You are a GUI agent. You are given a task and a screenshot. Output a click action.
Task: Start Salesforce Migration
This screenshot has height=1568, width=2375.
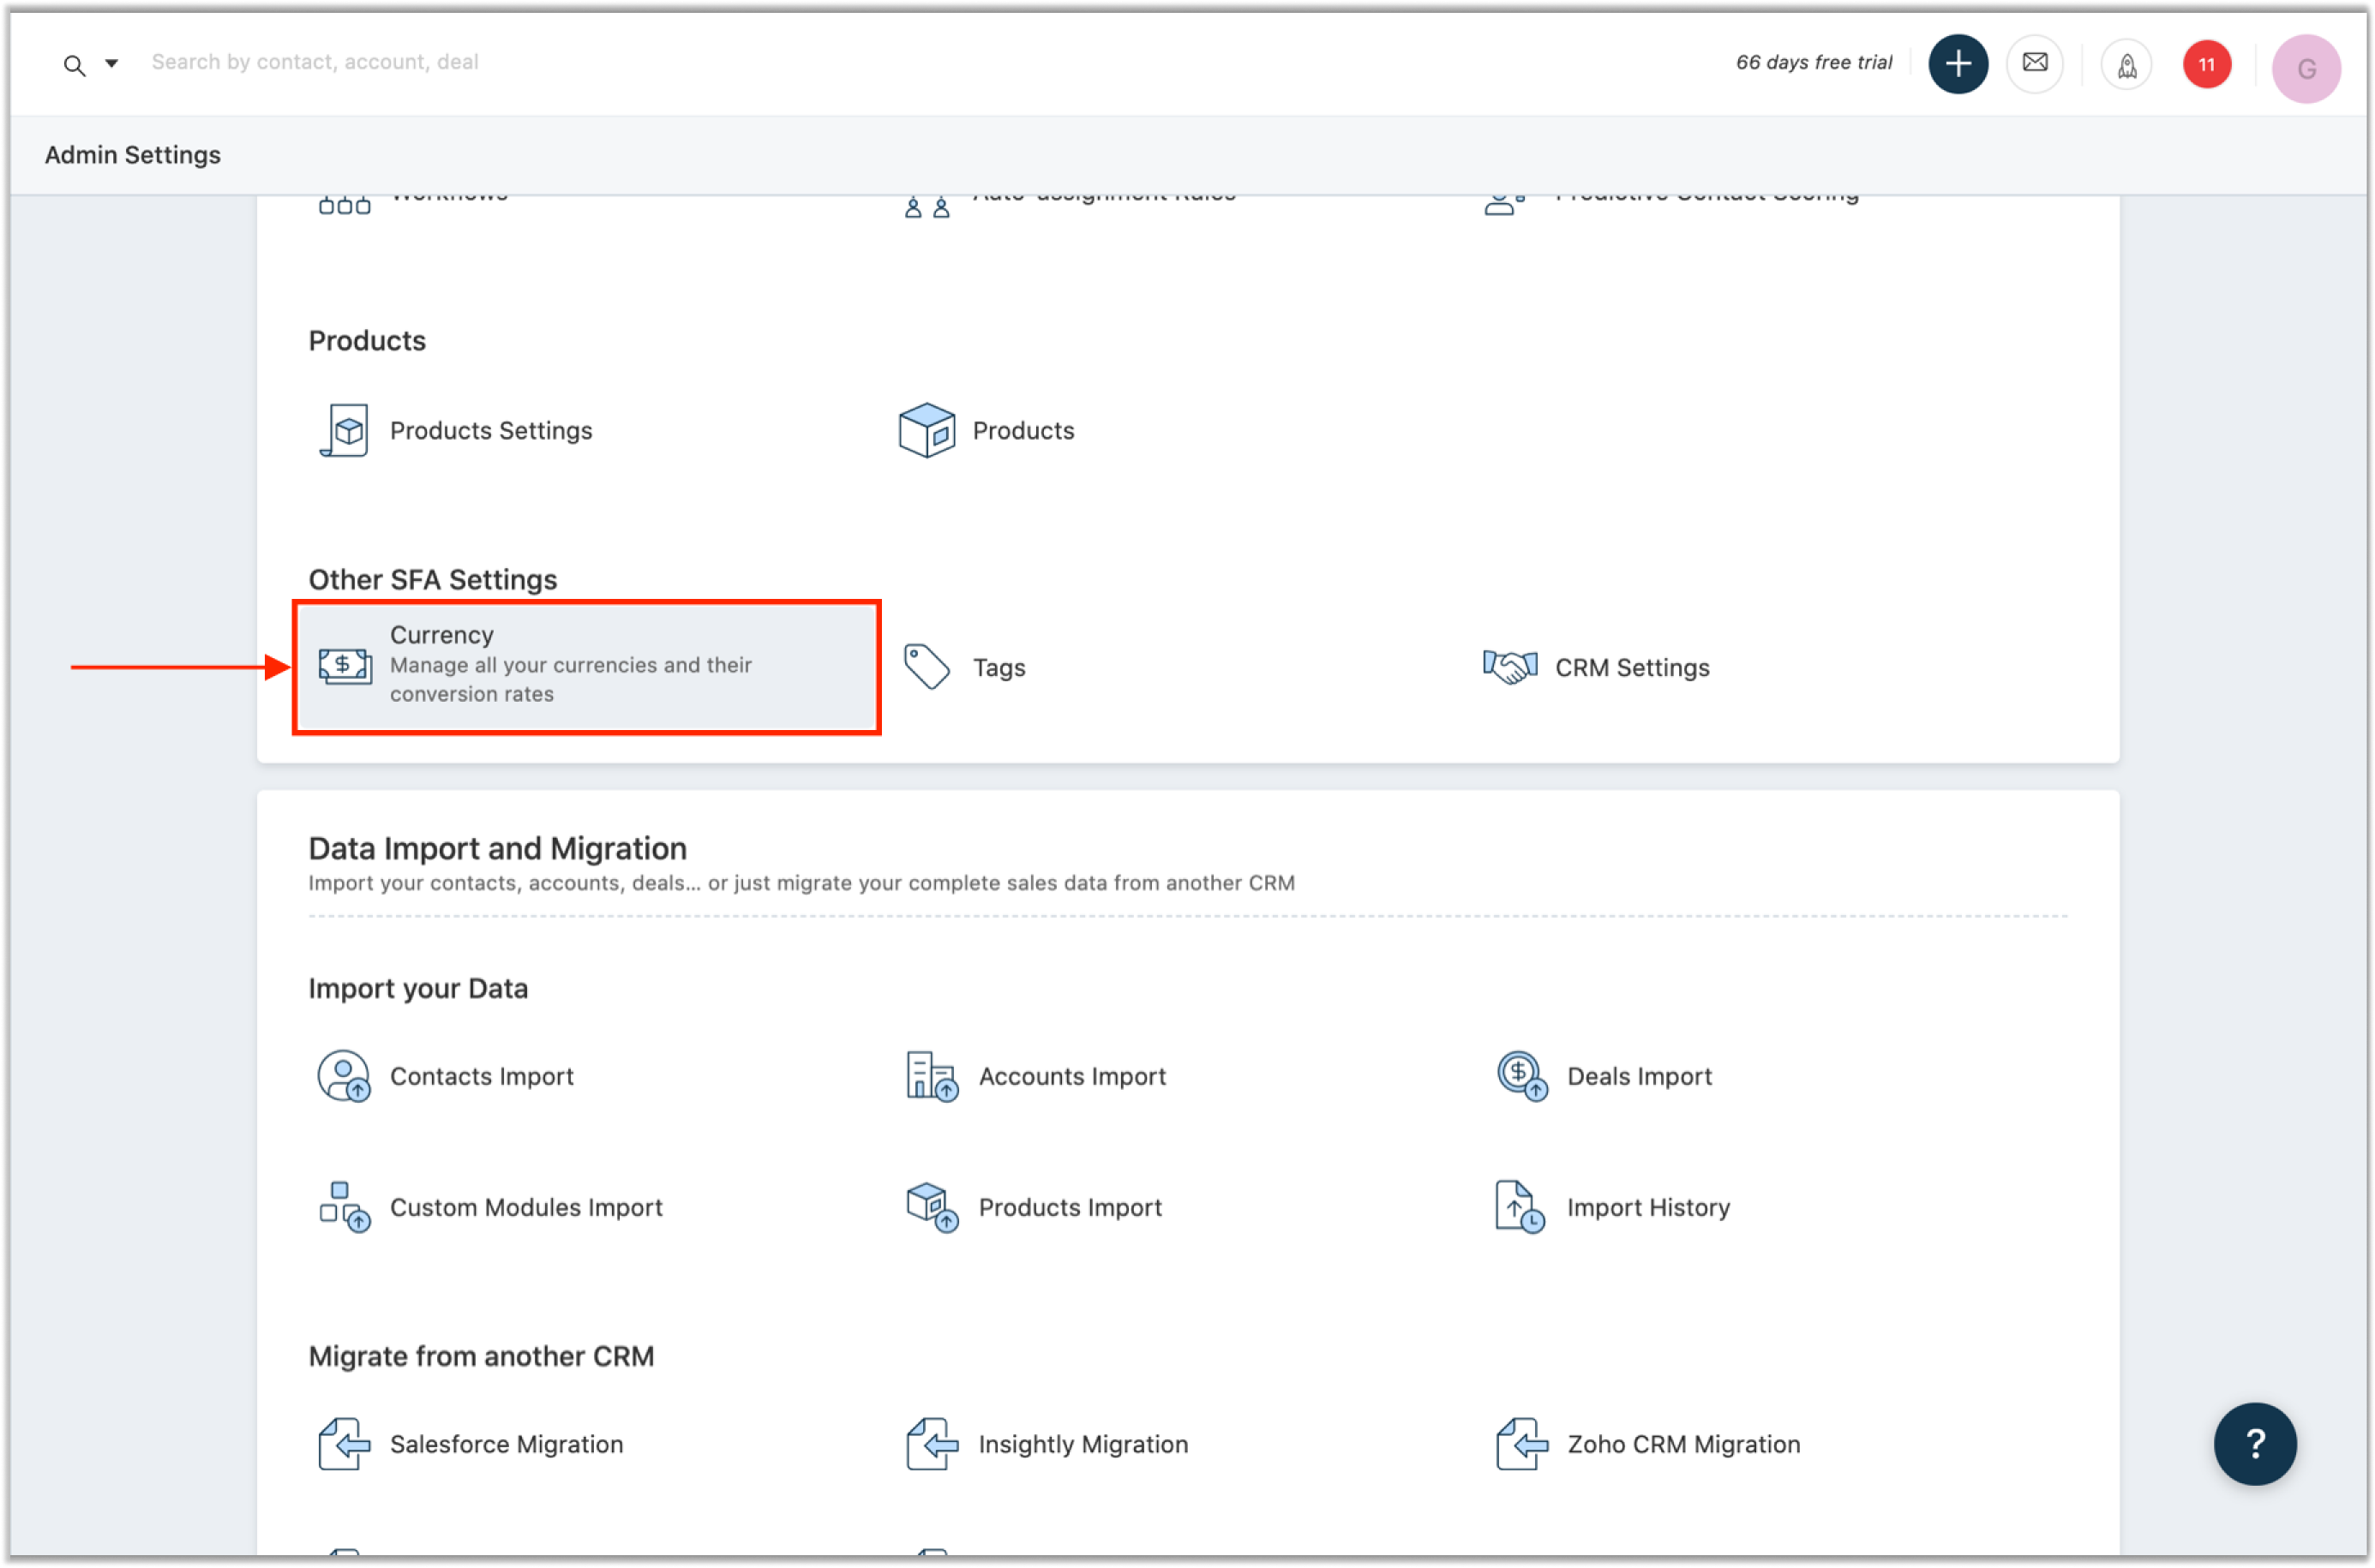click(x=506, y=1444)
